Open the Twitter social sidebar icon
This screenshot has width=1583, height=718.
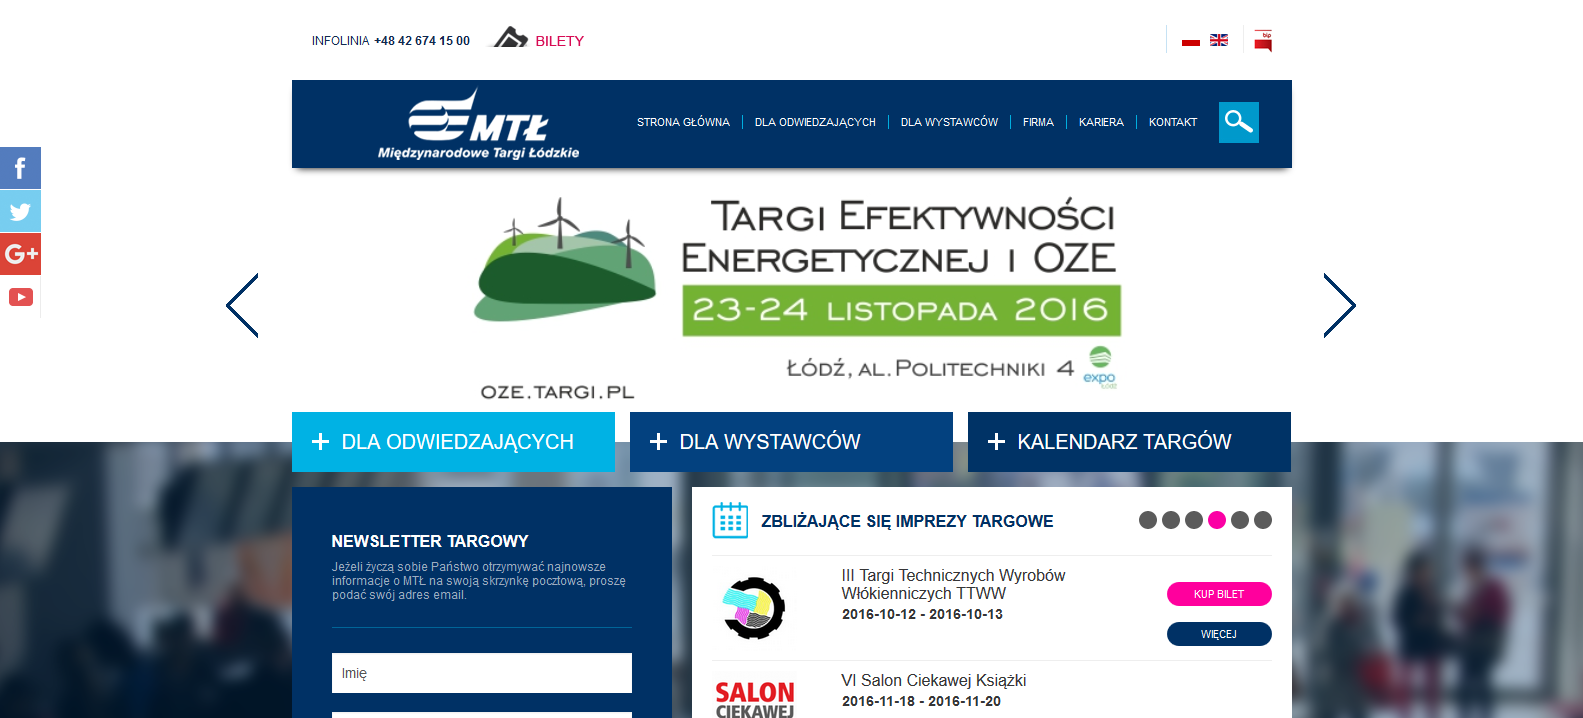(20, 211)
